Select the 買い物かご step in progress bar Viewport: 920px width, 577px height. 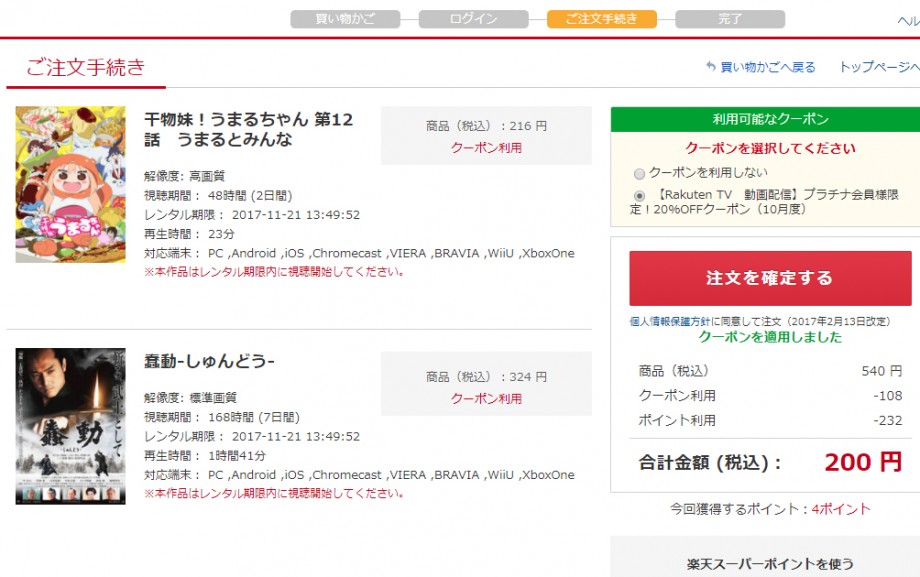(345, 19)
